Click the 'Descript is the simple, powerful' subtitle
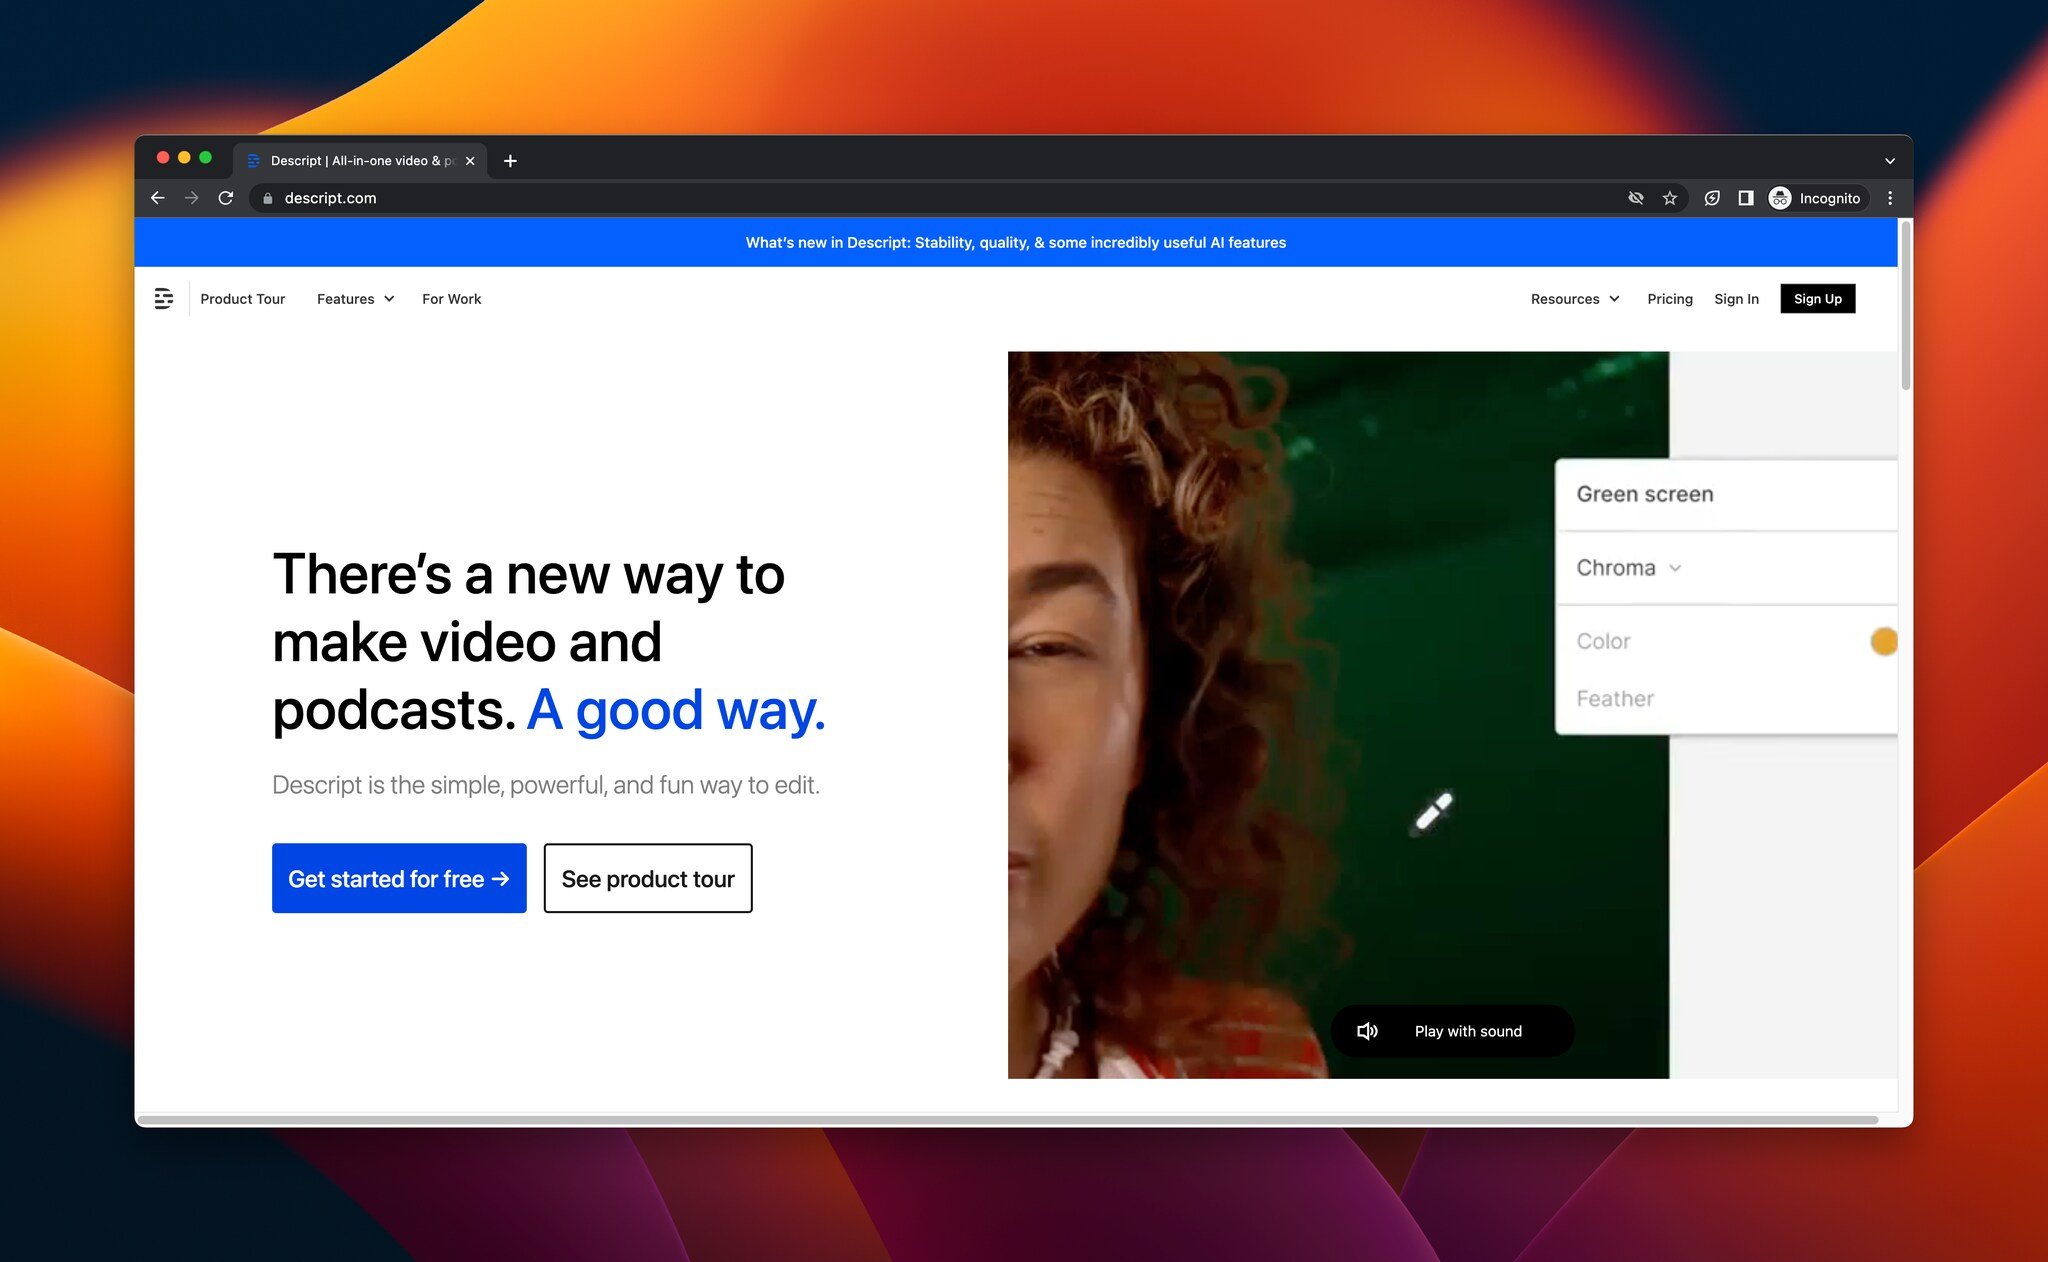Viewport: 2048px width, 1262px height. [546, 785]
